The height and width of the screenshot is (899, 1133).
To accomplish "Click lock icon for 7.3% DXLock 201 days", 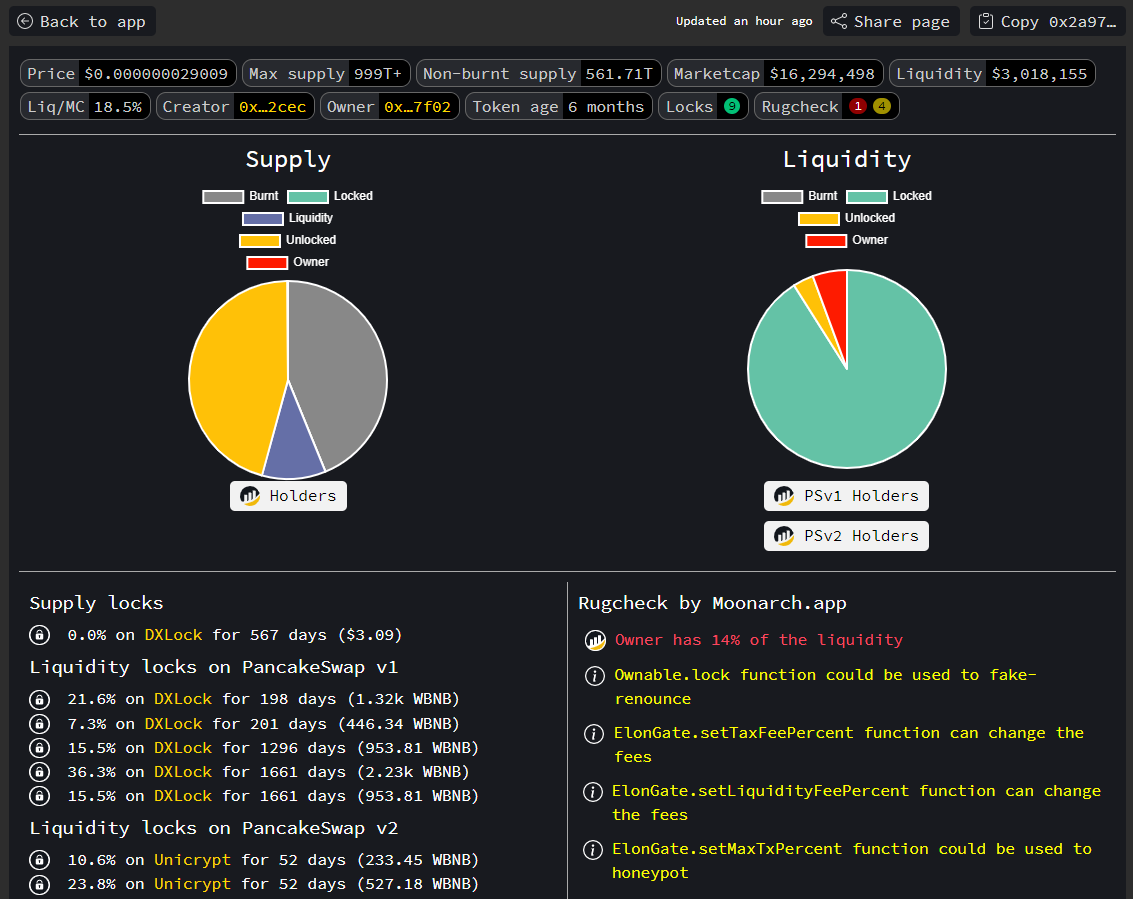I will (40, 723).
